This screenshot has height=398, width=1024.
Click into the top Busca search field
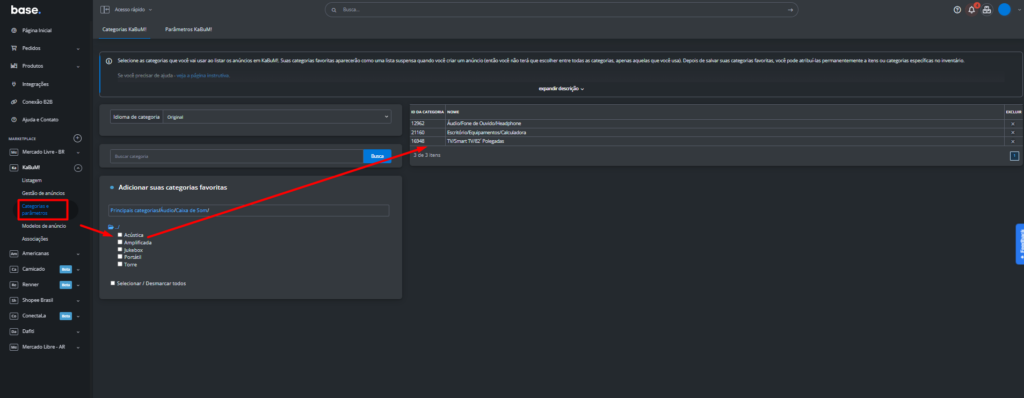(x=562, y=10)
